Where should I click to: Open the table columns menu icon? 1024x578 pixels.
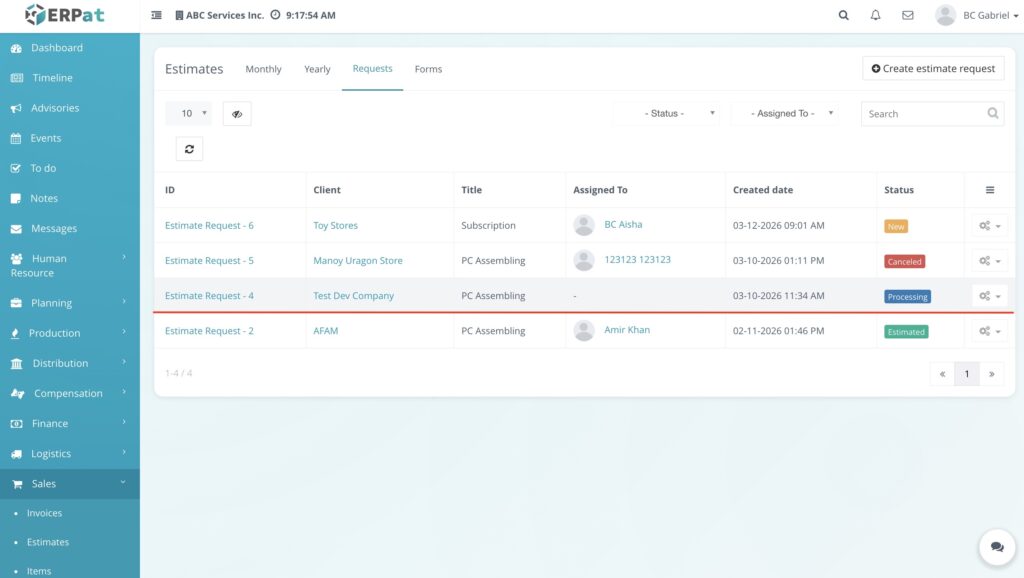[x=990, y=190]
